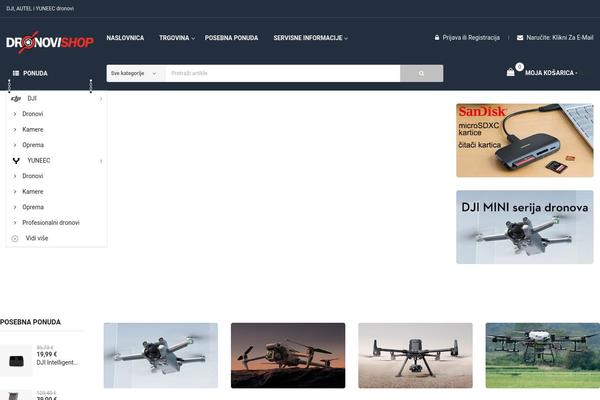Screen dimensions: 600x400
Task: Click the DronoviShop logo
Action: click(x=50, y=42)
